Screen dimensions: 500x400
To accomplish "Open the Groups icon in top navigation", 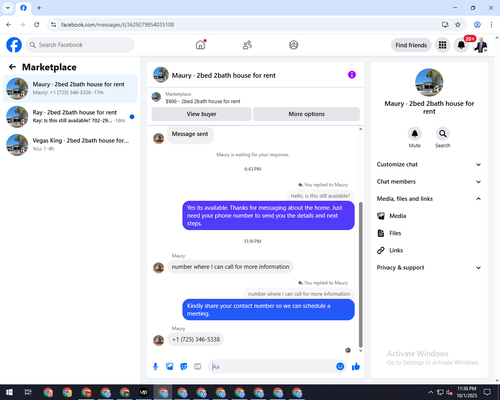I will (x=294, y=45).
